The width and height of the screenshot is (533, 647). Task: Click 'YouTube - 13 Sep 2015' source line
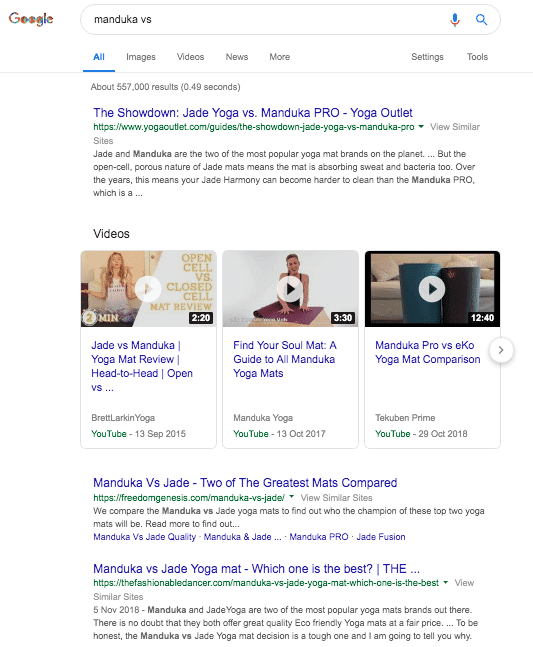139,434
